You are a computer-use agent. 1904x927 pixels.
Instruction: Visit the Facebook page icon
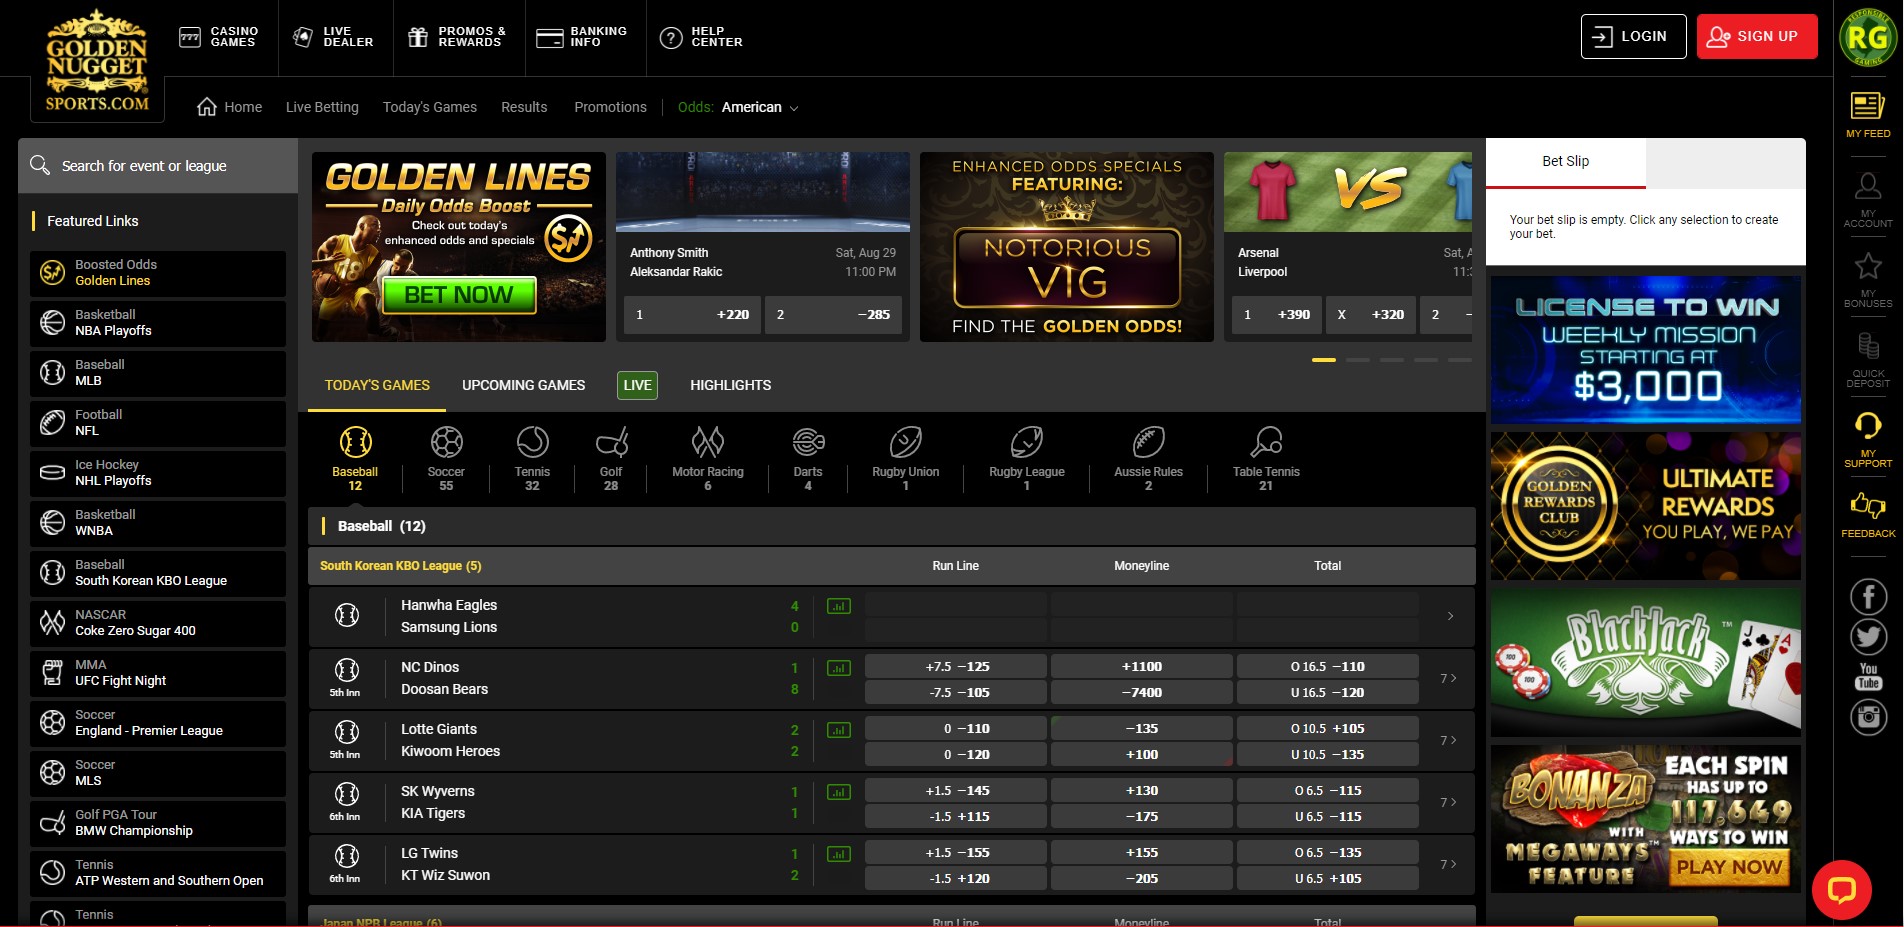click(x=1868, y=597)
